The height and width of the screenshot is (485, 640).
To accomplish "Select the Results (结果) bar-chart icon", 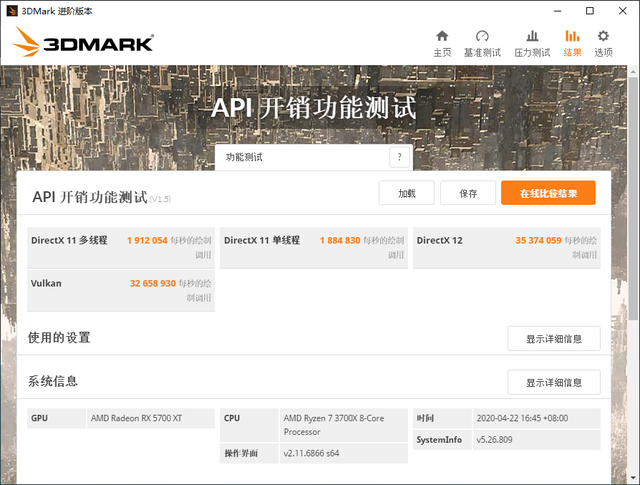I will coord(572,36).
